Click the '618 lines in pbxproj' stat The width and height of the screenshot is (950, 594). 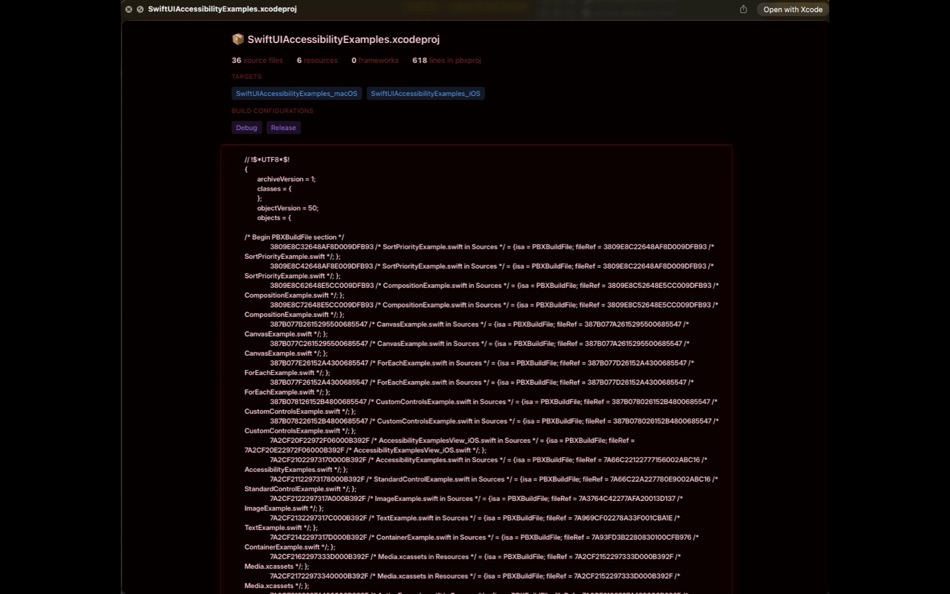pyautogui.click(x=447, y=60)
